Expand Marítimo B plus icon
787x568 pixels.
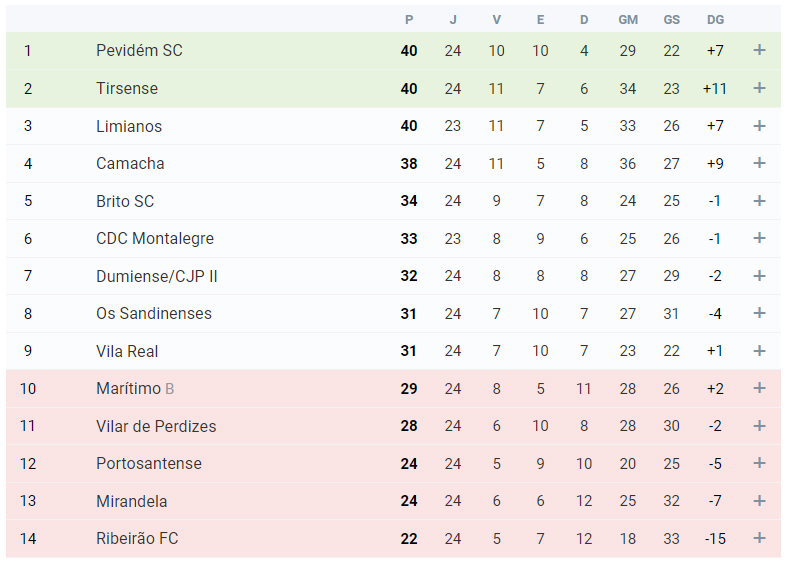[759, 388]
